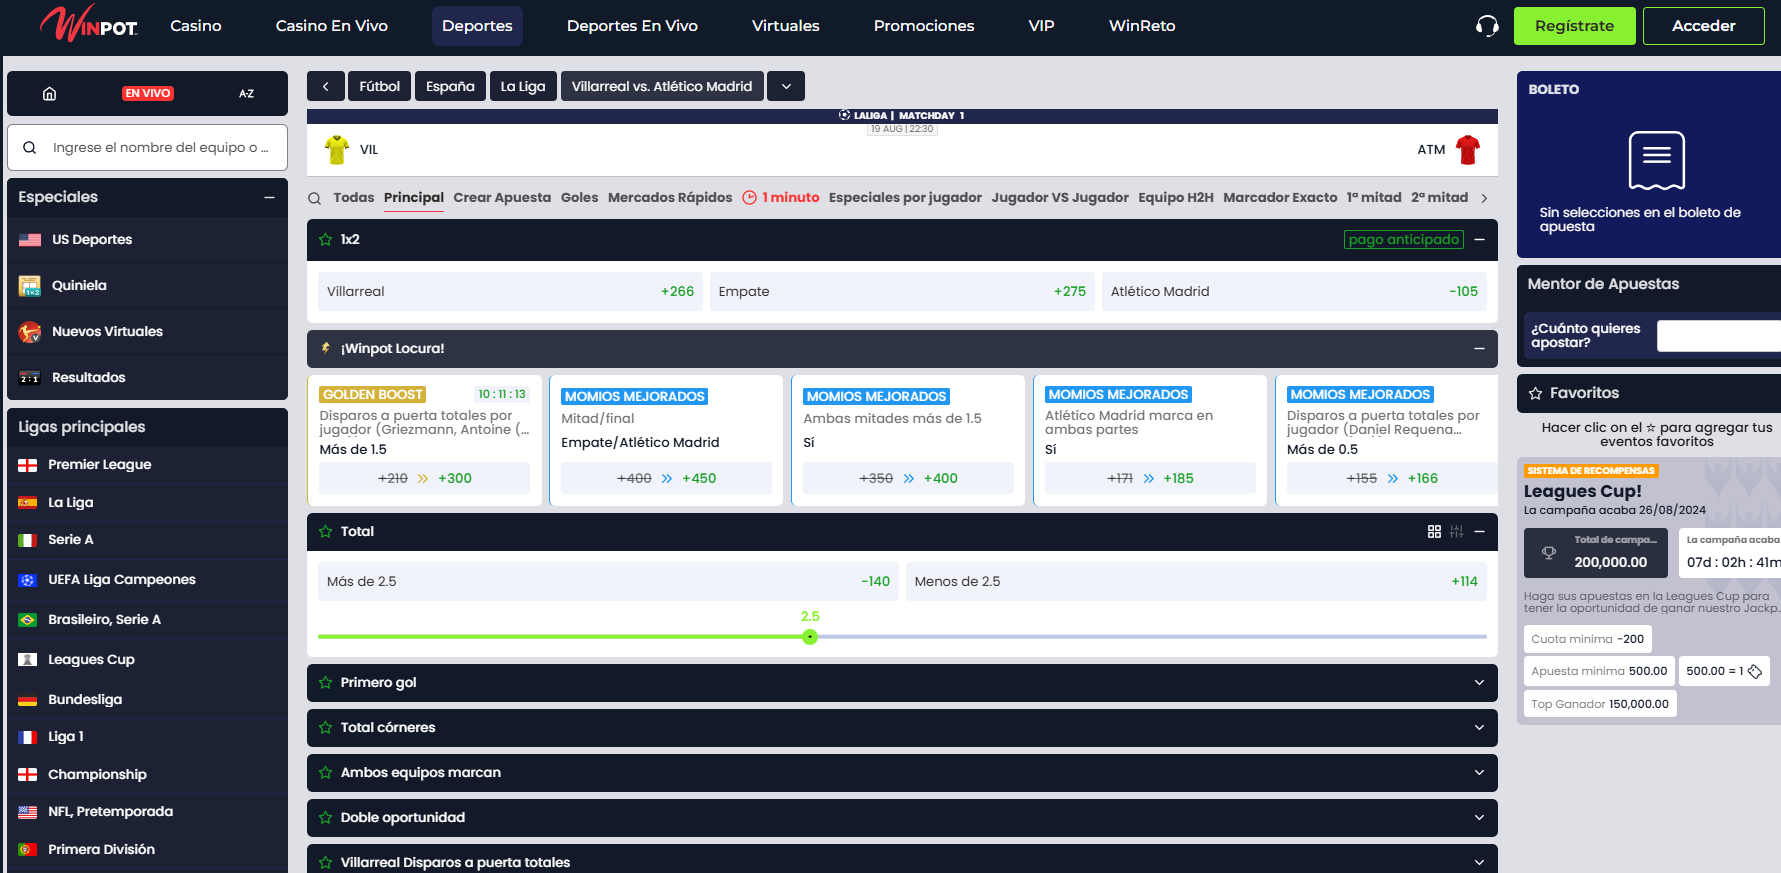Screen dimensions: 1781x873
Task: Favorite the Primero gol market star
Action: tap(325, 683)
